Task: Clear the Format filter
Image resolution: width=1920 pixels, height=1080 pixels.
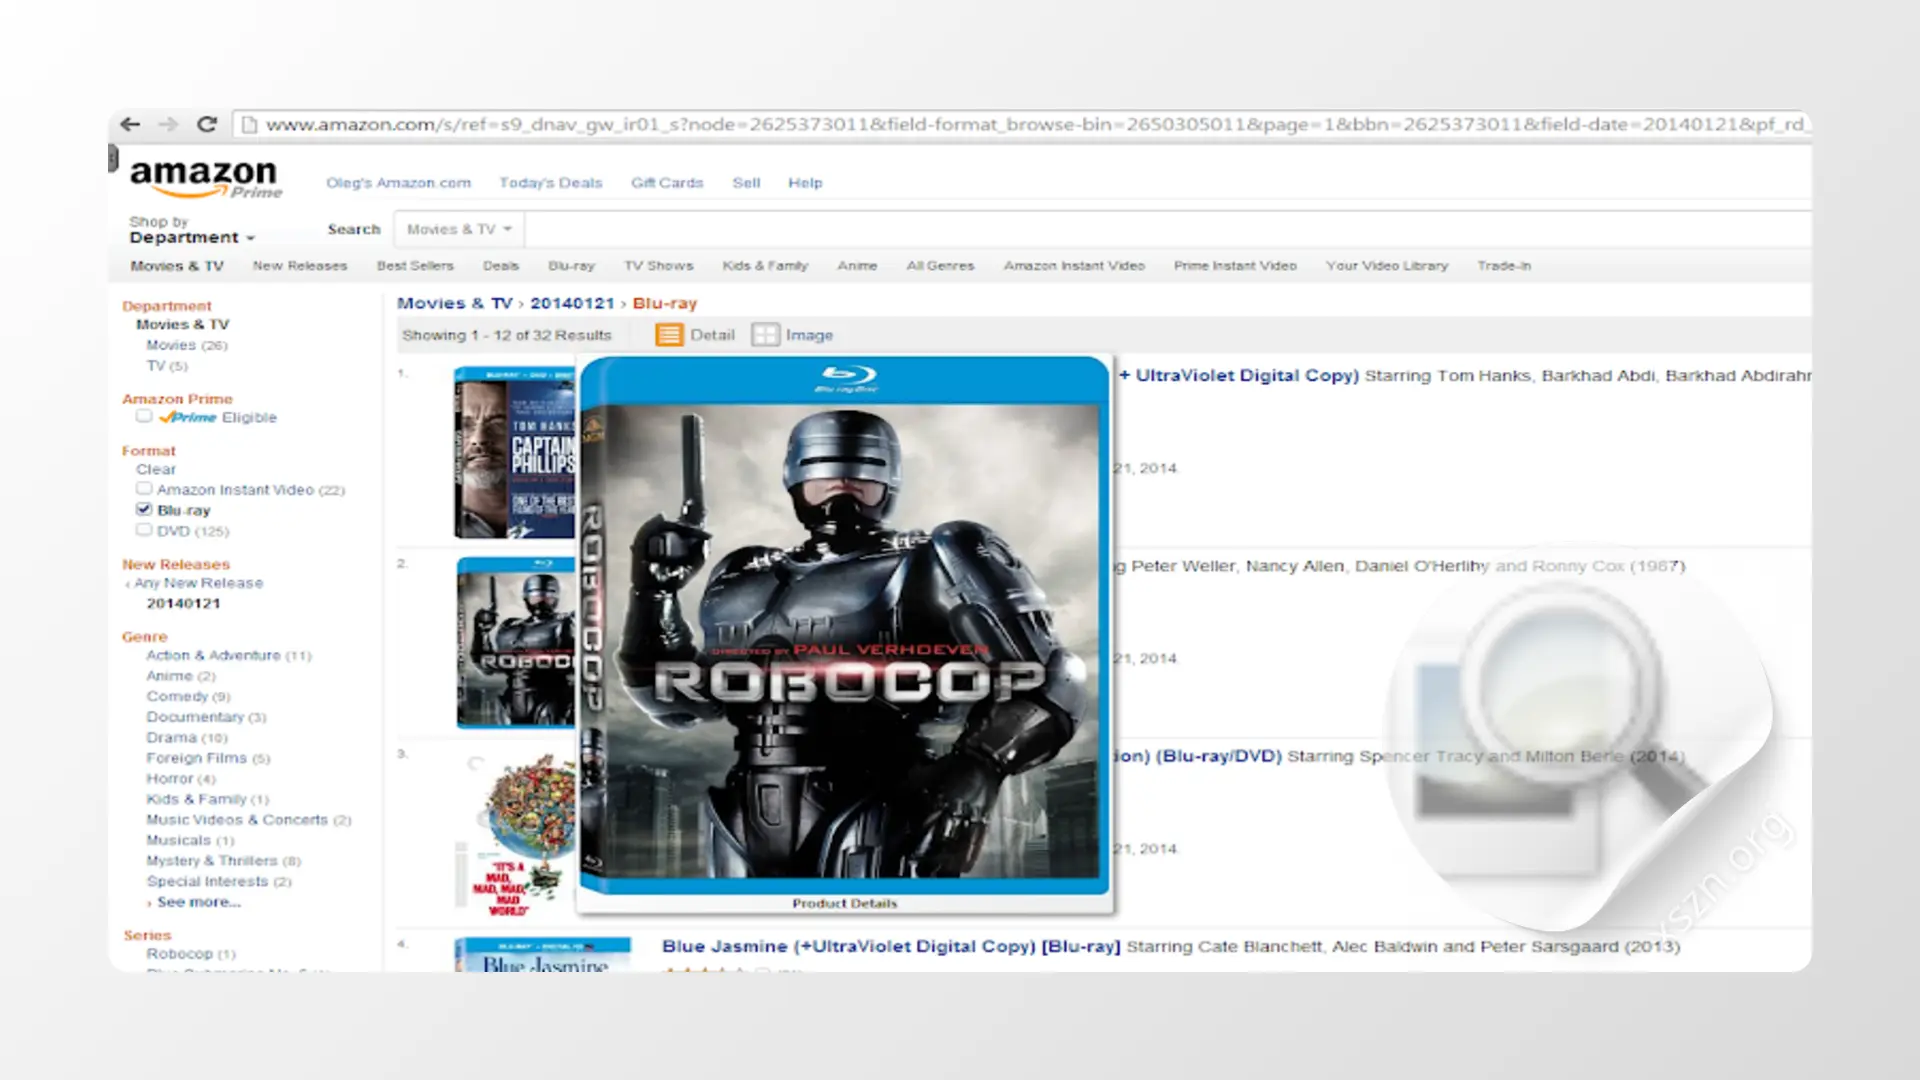Action: click(x=156, y=469)
